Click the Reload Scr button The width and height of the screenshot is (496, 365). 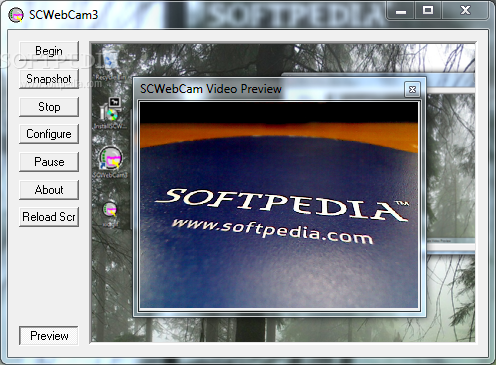tap(49, 217)
